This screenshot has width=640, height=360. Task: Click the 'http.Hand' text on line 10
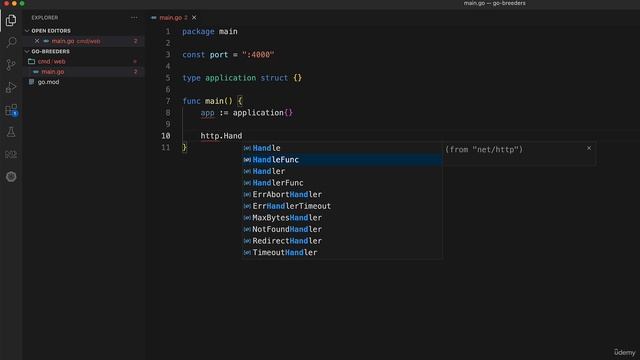pos(221,136)
